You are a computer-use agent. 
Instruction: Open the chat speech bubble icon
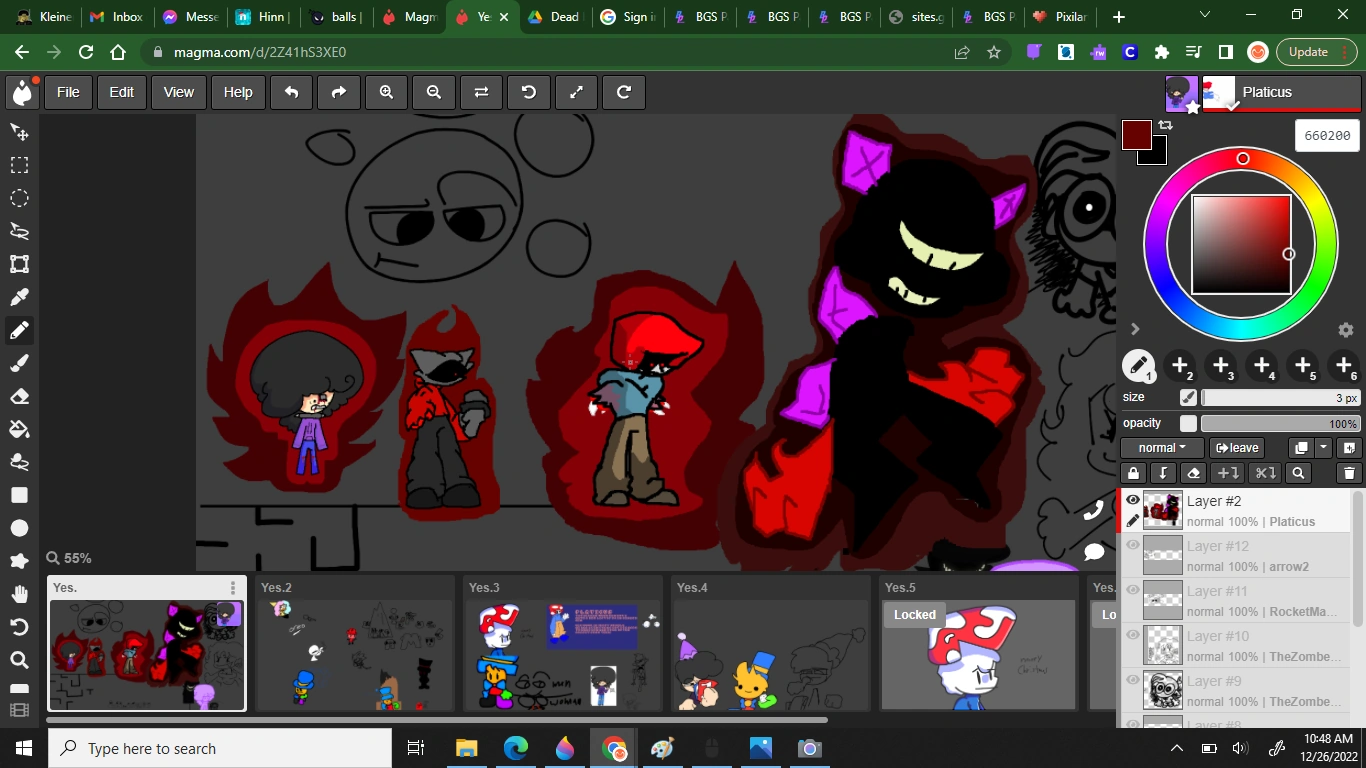pyautogui.click(x=1094, y=552)
